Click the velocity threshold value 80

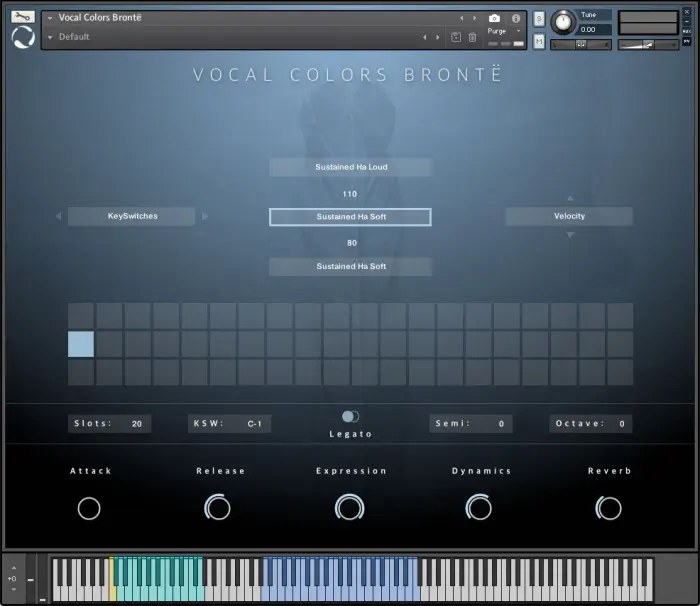click(352, 243)
